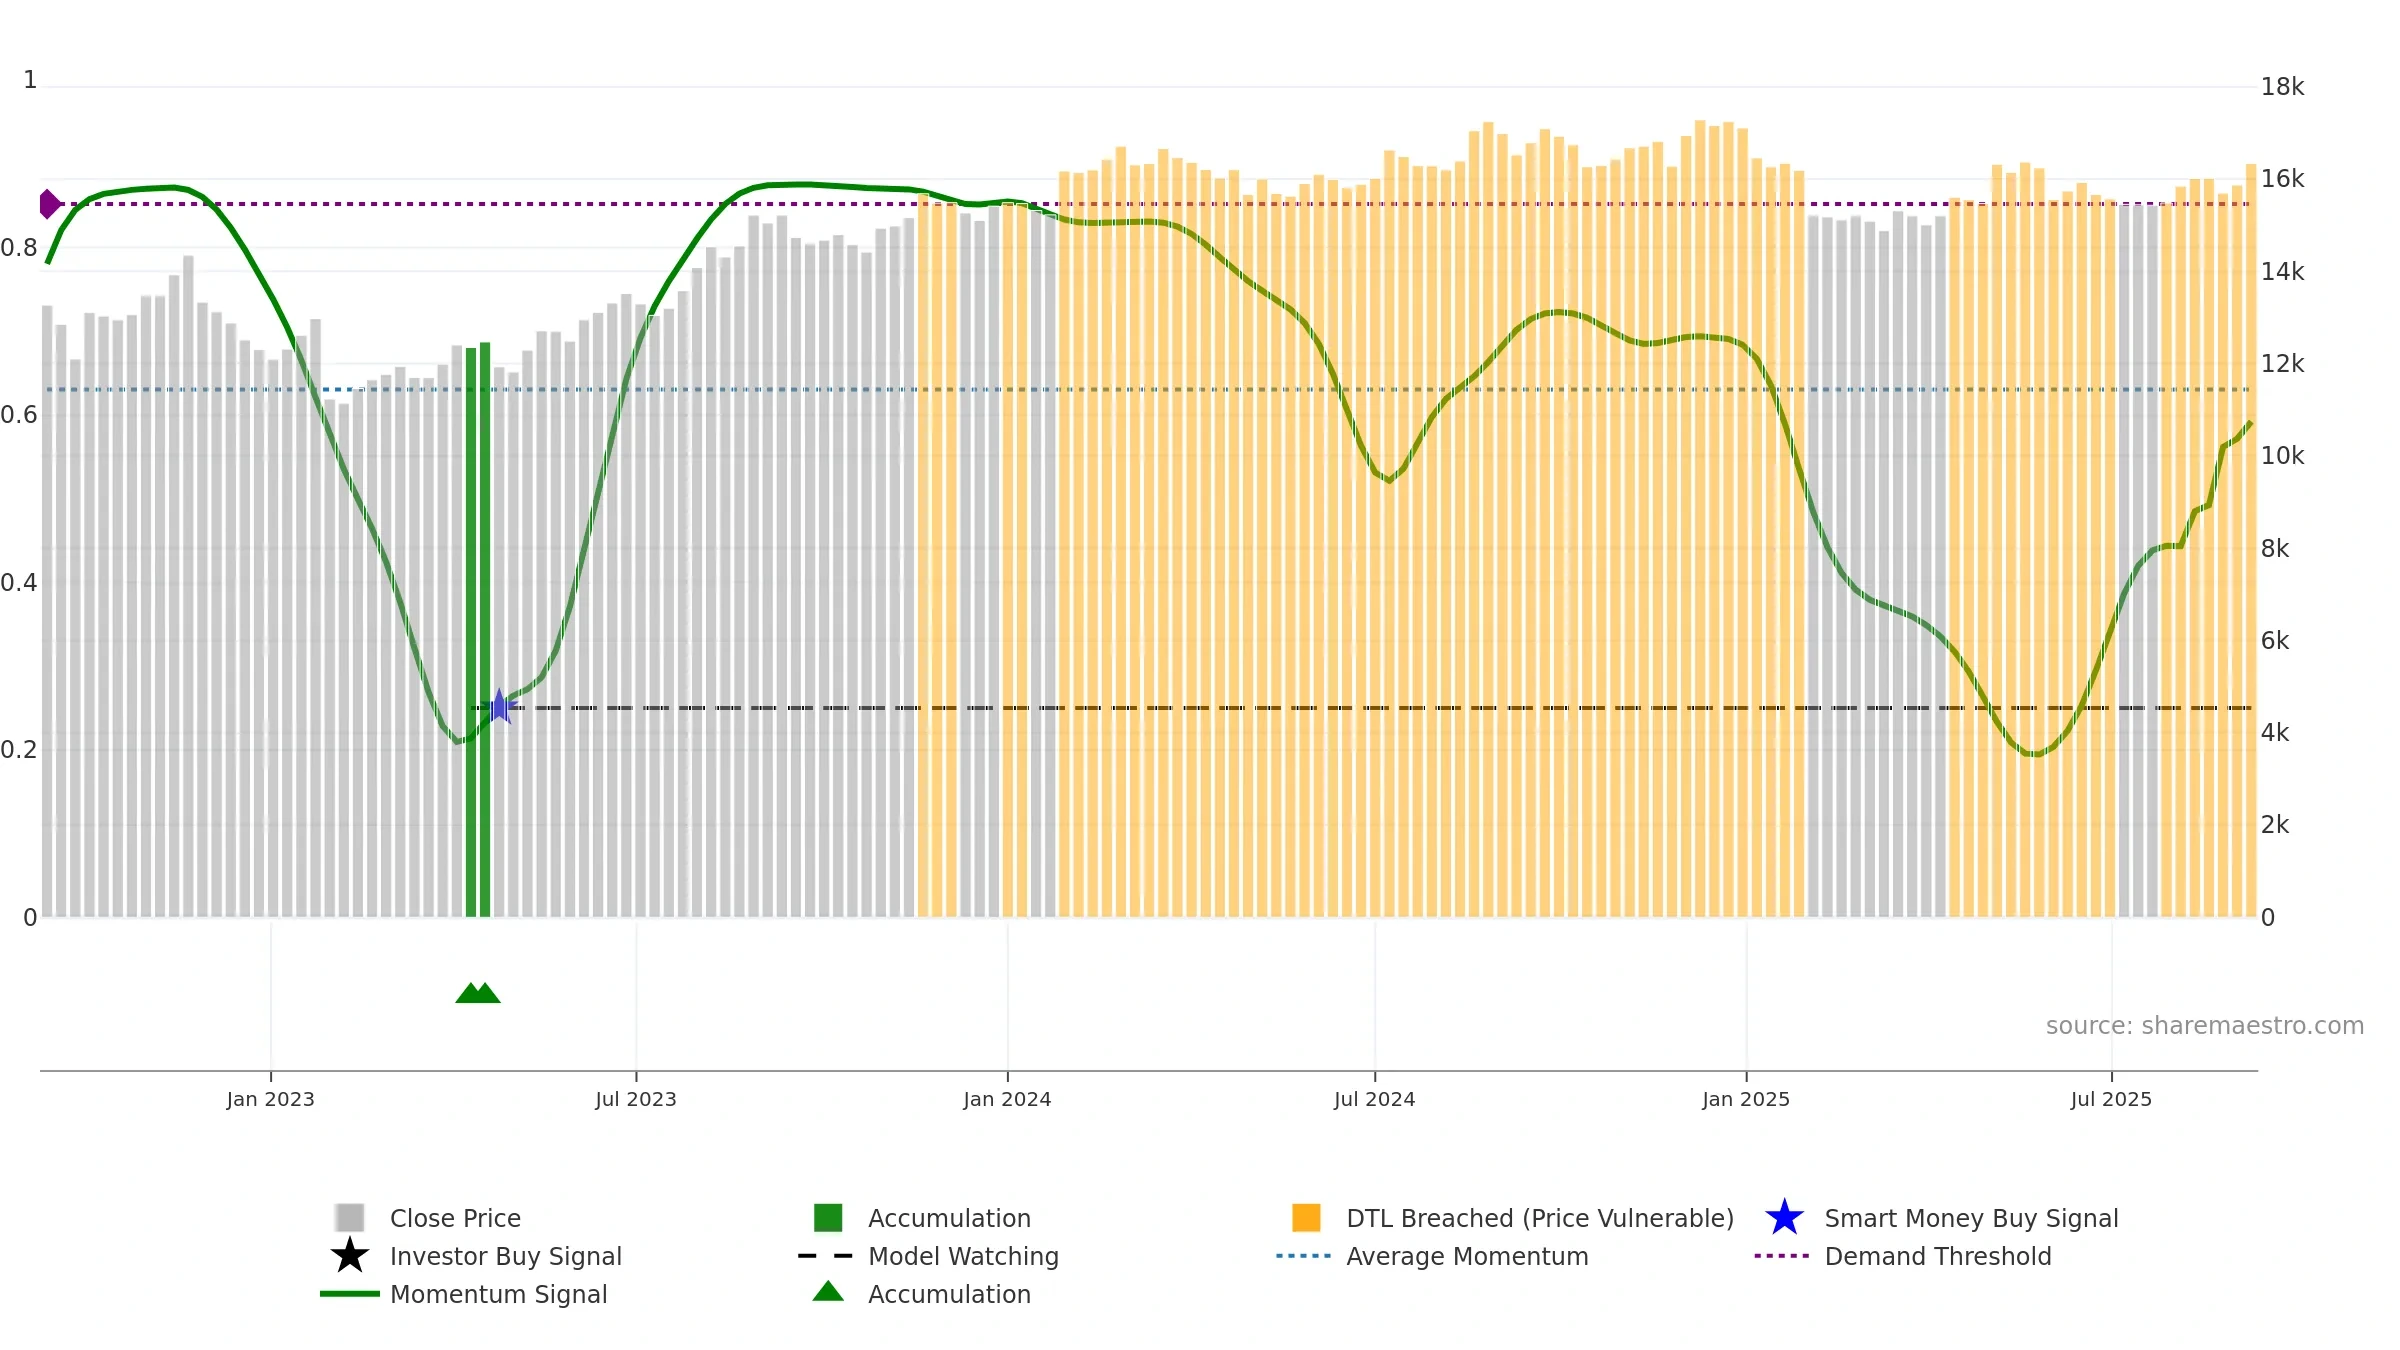Click the Jan 2024 axis label
Screen dimensions: 2400x1350
pos(1007,1100)
